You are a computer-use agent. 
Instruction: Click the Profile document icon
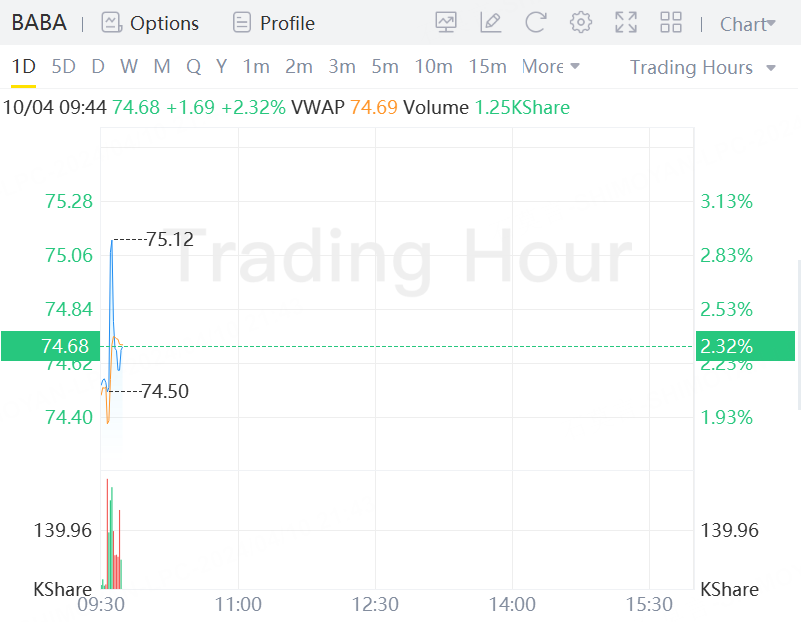coord(242,23)
